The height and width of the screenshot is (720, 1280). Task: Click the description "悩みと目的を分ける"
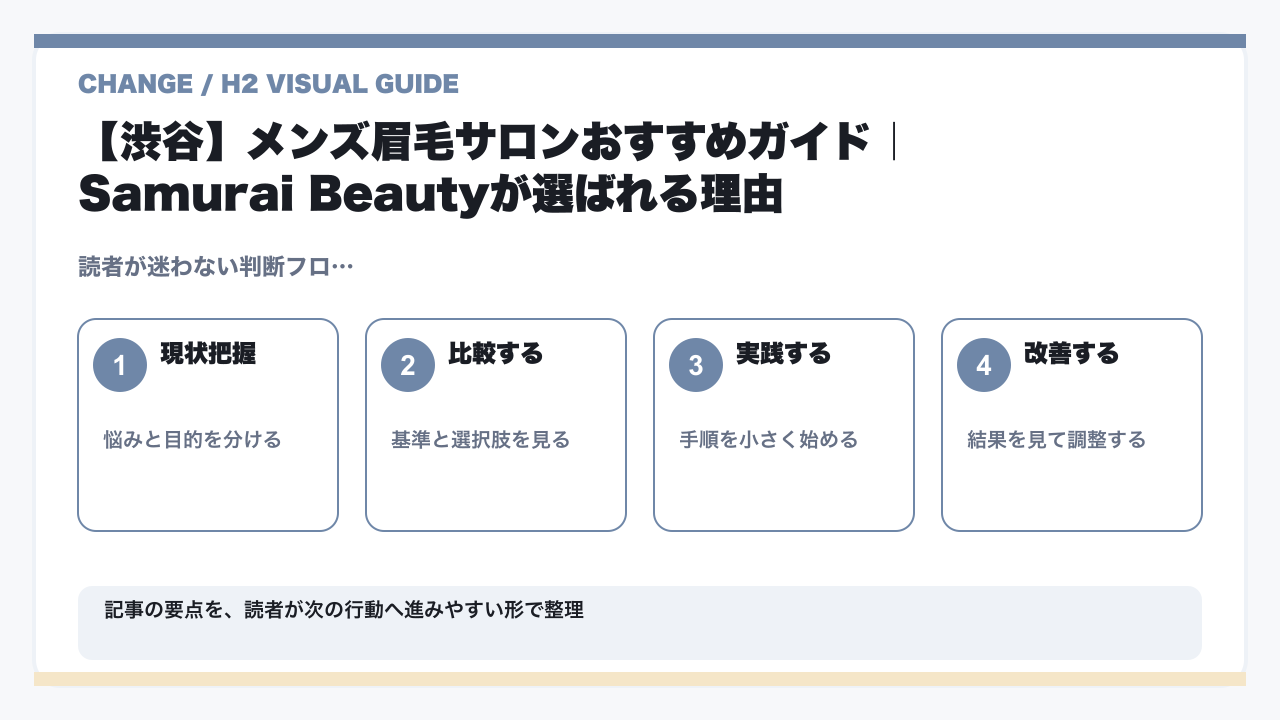(x=193, y=440)
